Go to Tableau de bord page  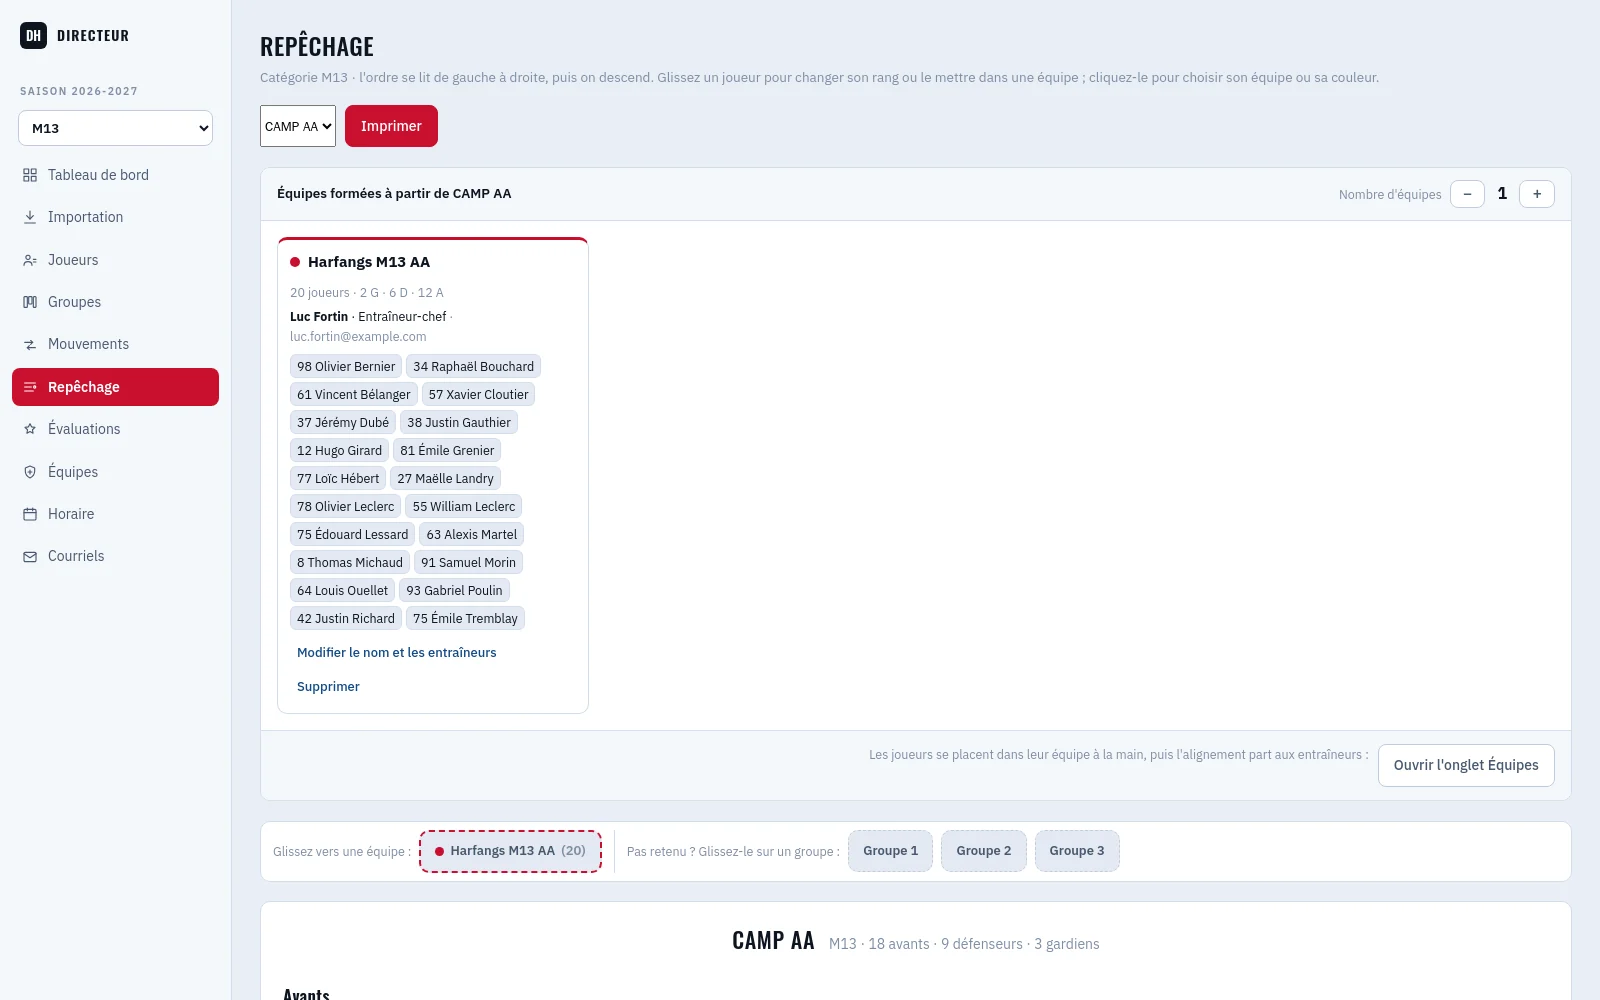click(116, 175)
